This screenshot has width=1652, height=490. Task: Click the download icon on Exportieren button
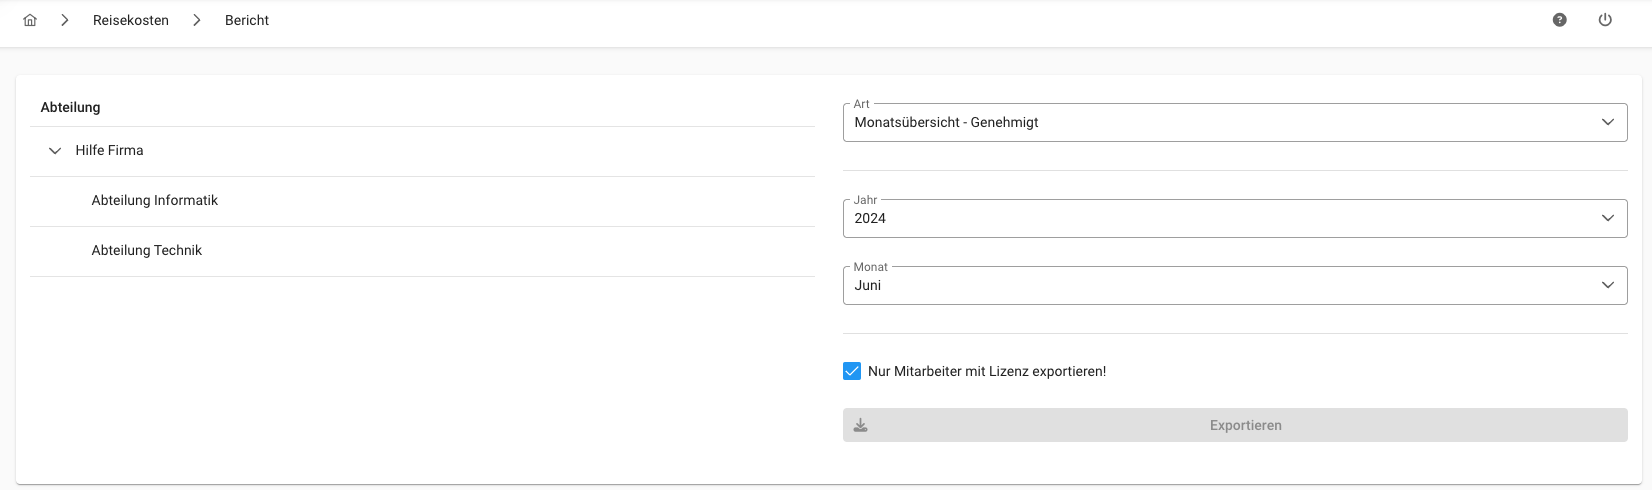pyautogui.click(x=861, y=425)
